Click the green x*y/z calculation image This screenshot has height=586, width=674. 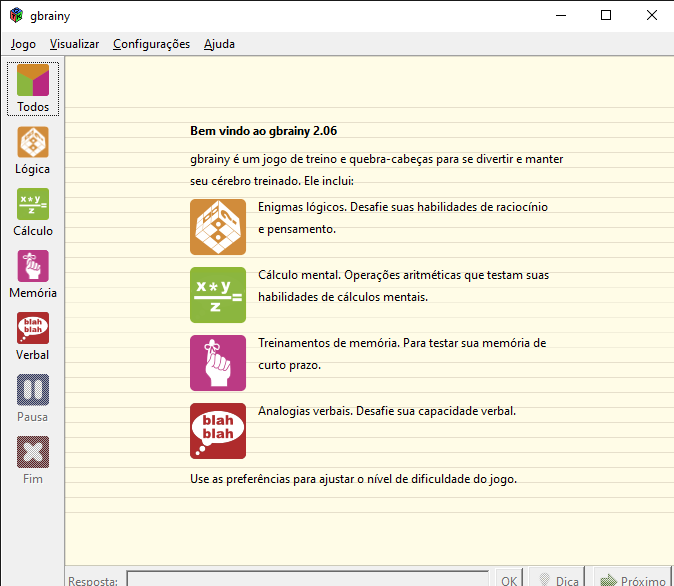coord(217,295)
